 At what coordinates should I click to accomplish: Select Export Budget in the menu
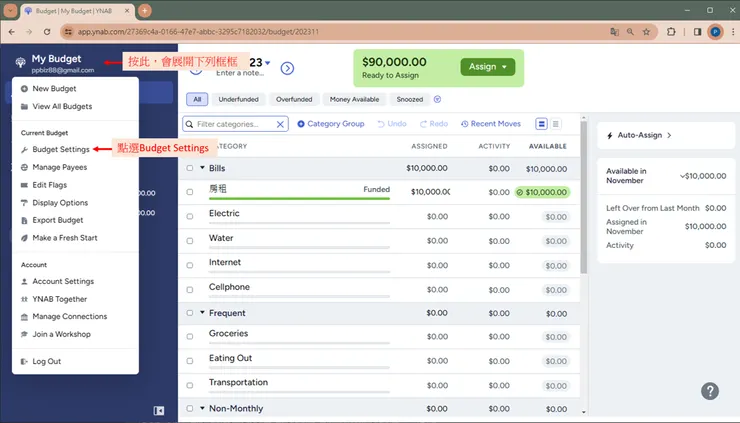pyautogui.click(x=58, y=220)
